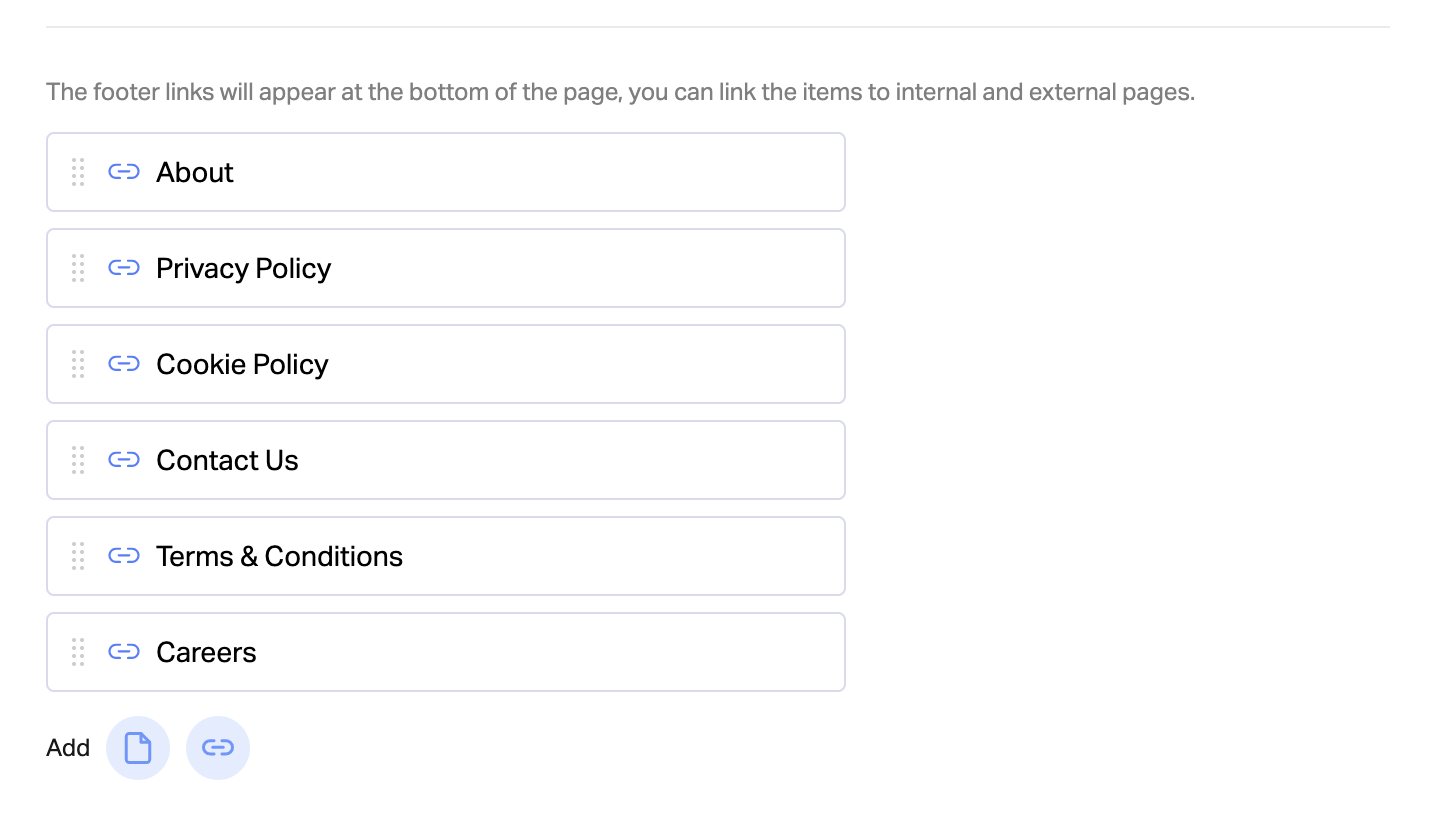Grab the drag handle of Contact Us row

coord(78,460)
